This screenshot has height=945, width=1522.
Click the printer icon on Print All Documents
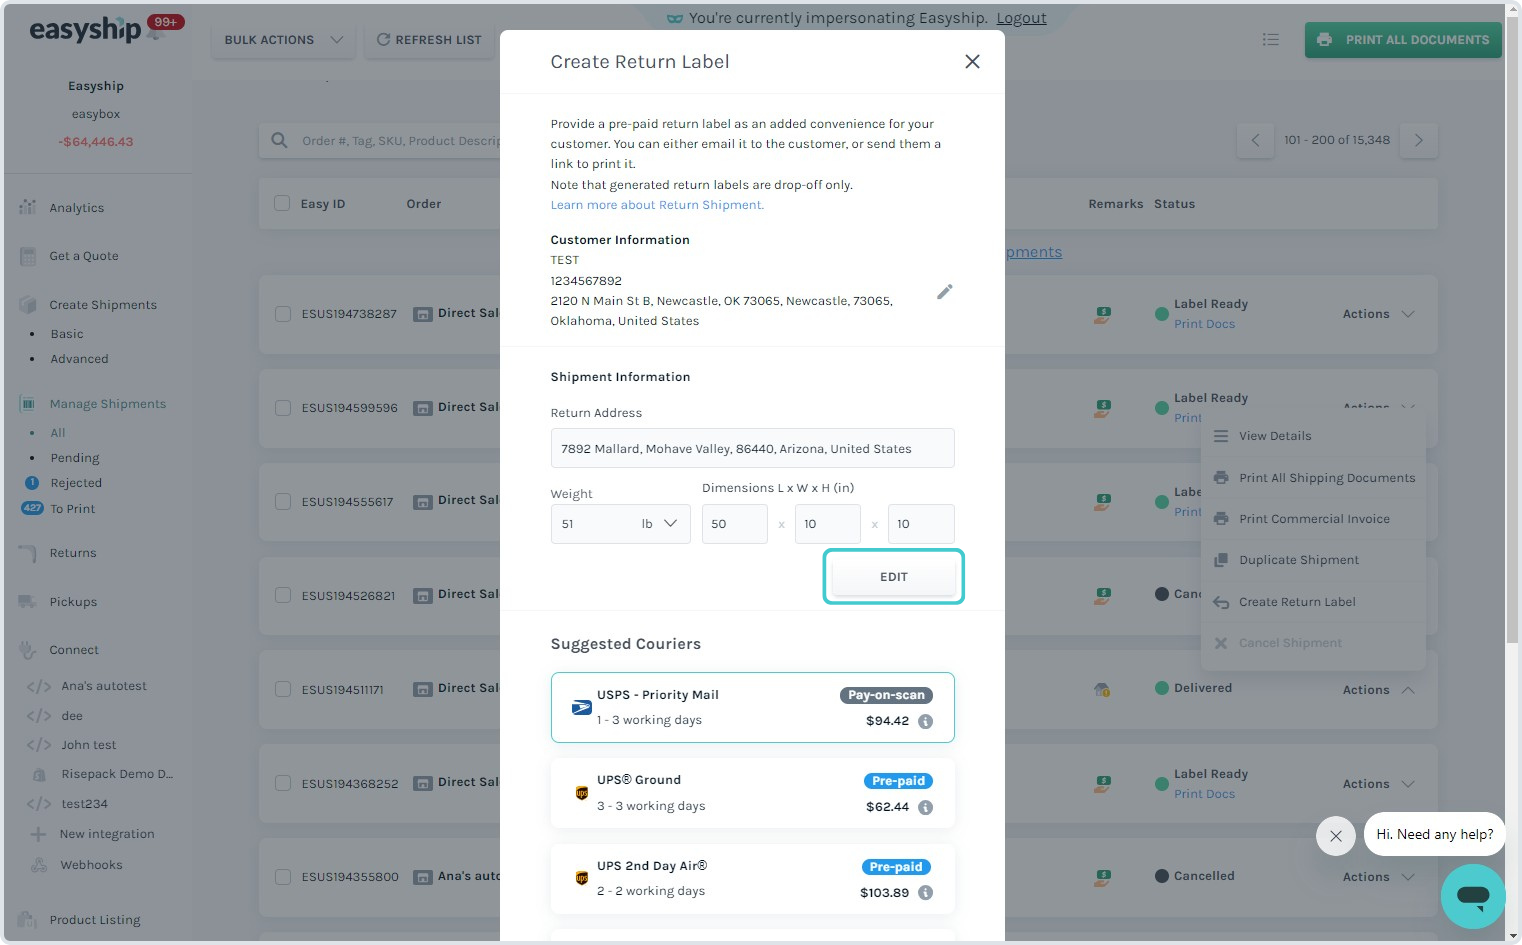click(x=1325, y=40)
